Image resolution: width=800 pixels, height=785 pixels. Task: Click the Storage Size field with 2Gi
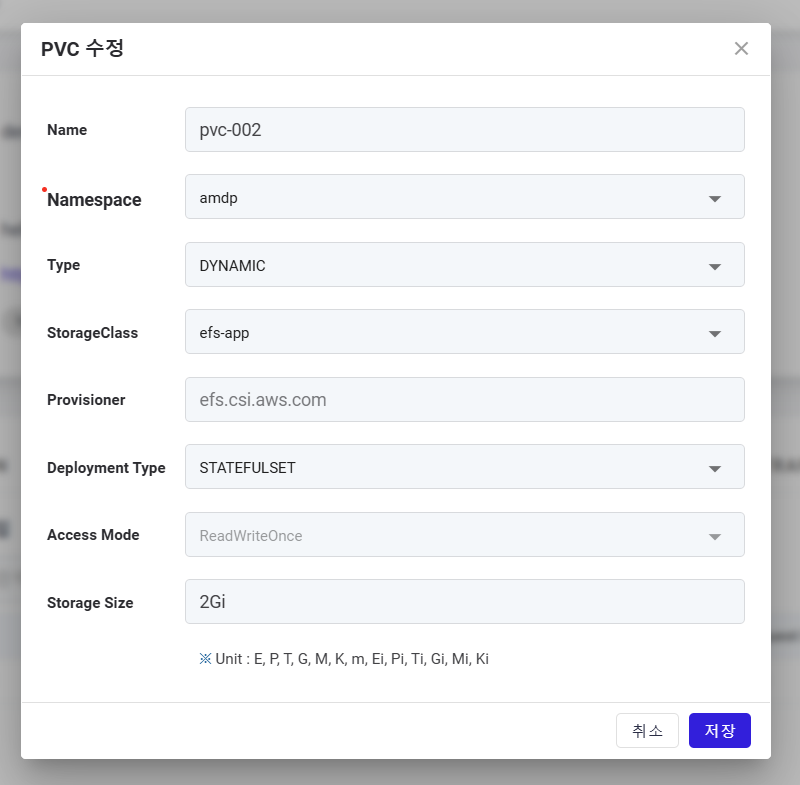click(x=464, y=601)
